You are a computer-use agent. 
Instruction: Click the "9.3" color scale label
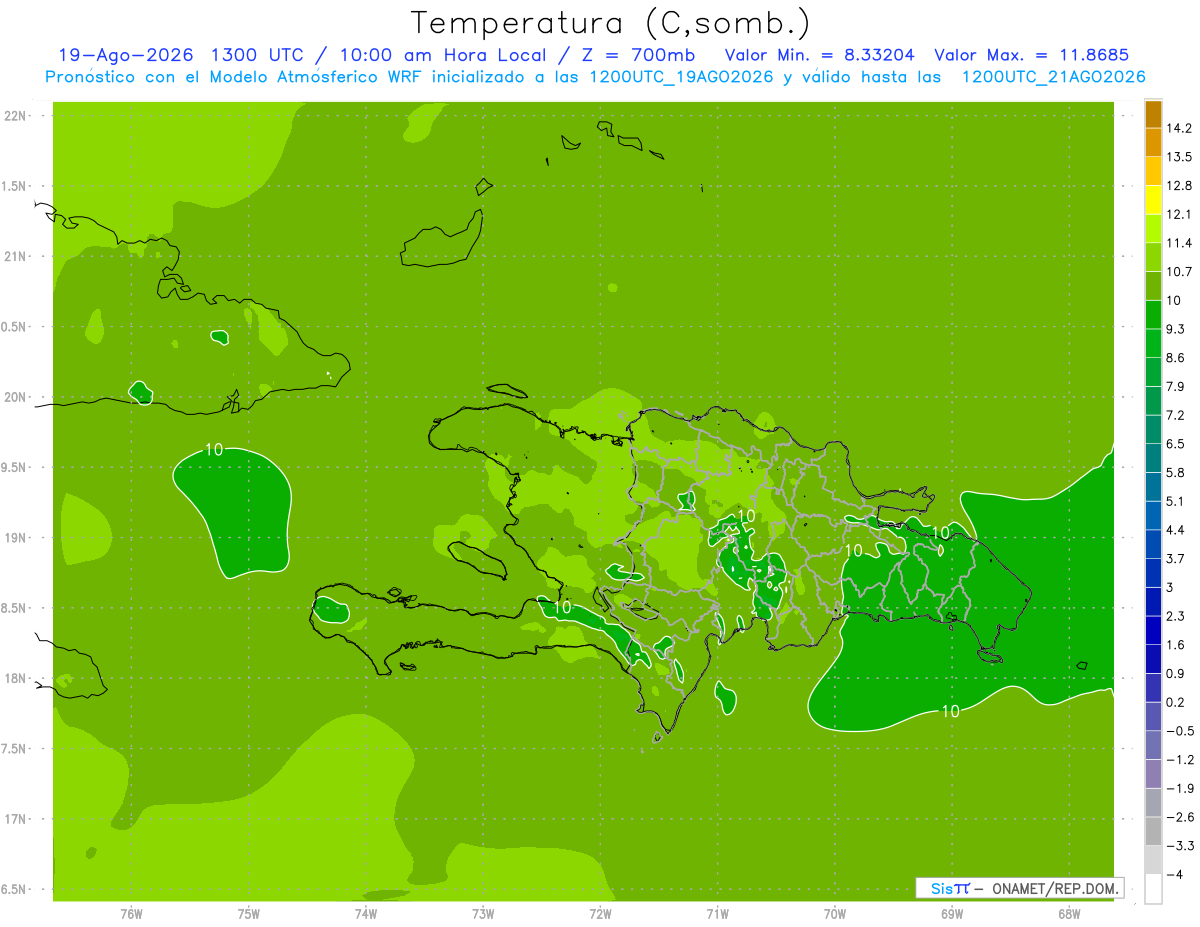click(x=1175, y=329)
